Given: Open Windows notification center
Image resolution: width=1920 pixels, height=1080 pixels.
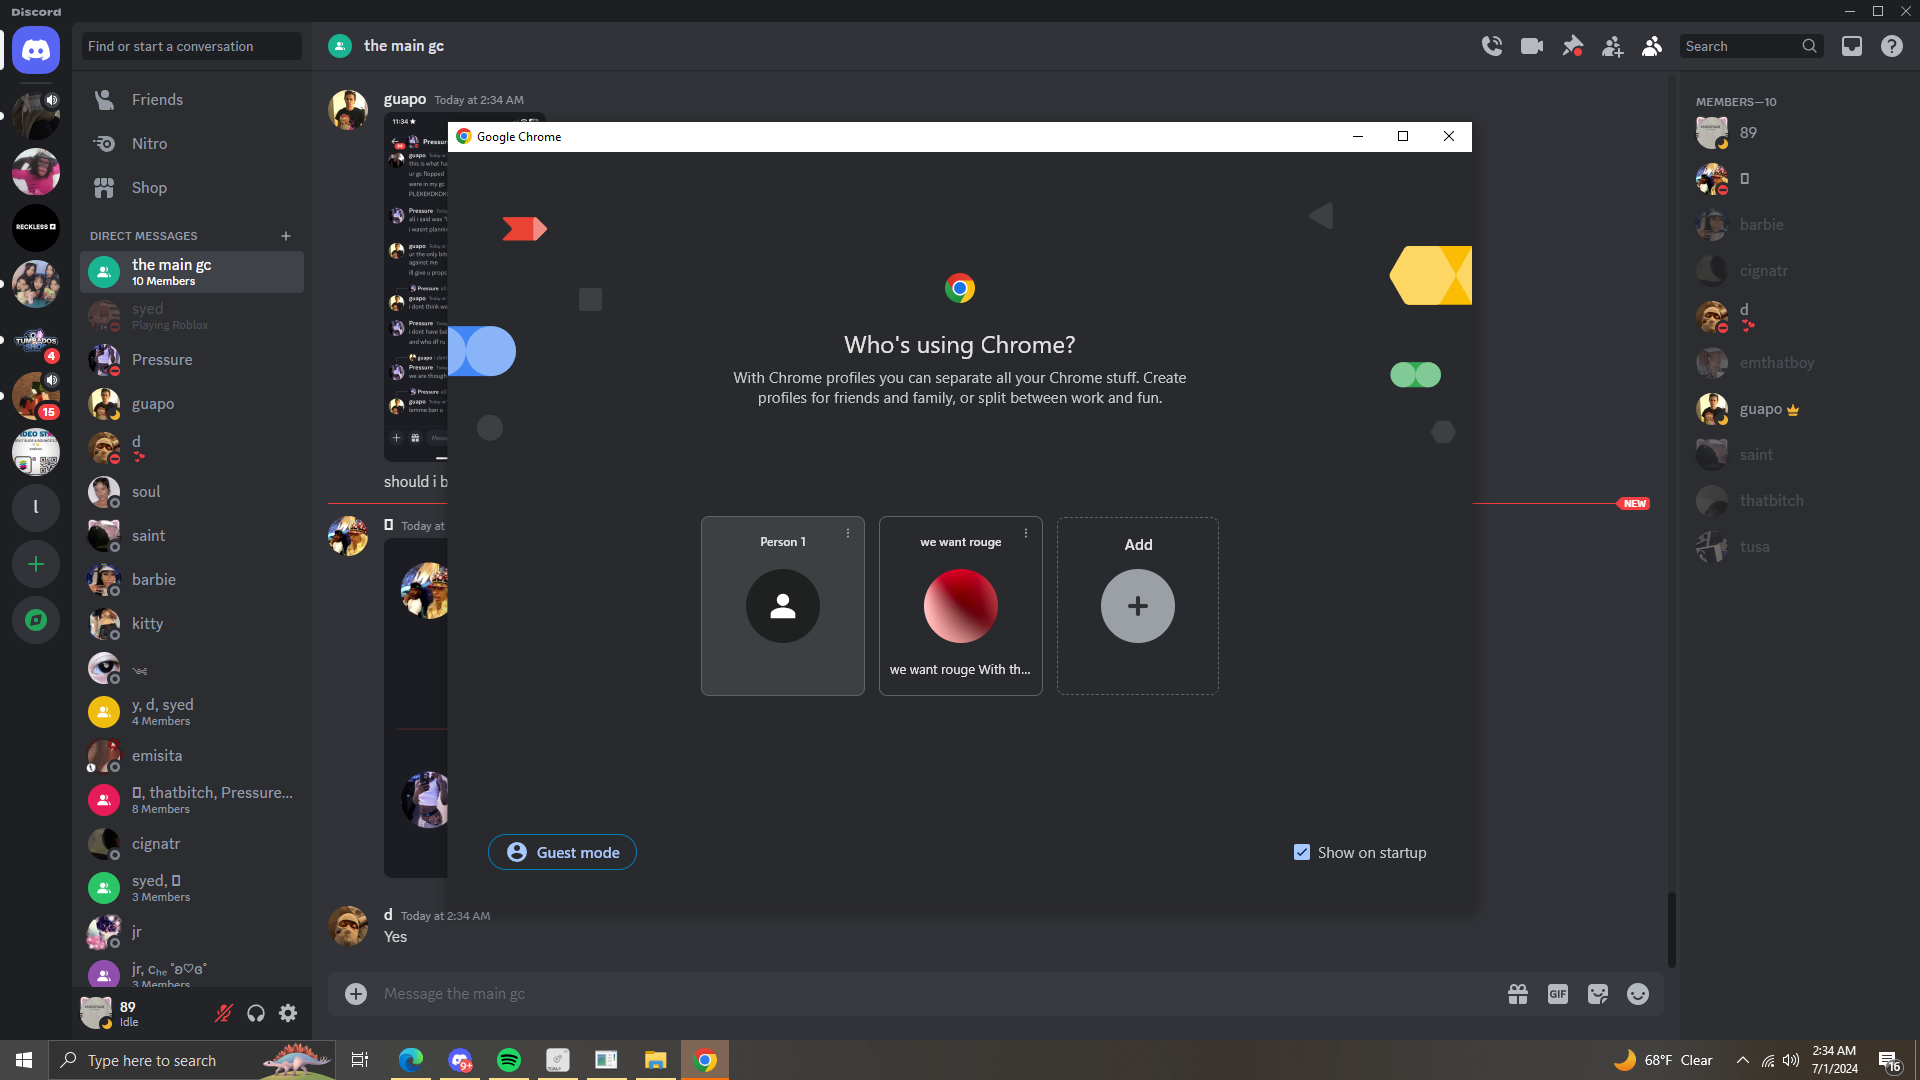Looking at the screenshot, I should [1890, 1061].
